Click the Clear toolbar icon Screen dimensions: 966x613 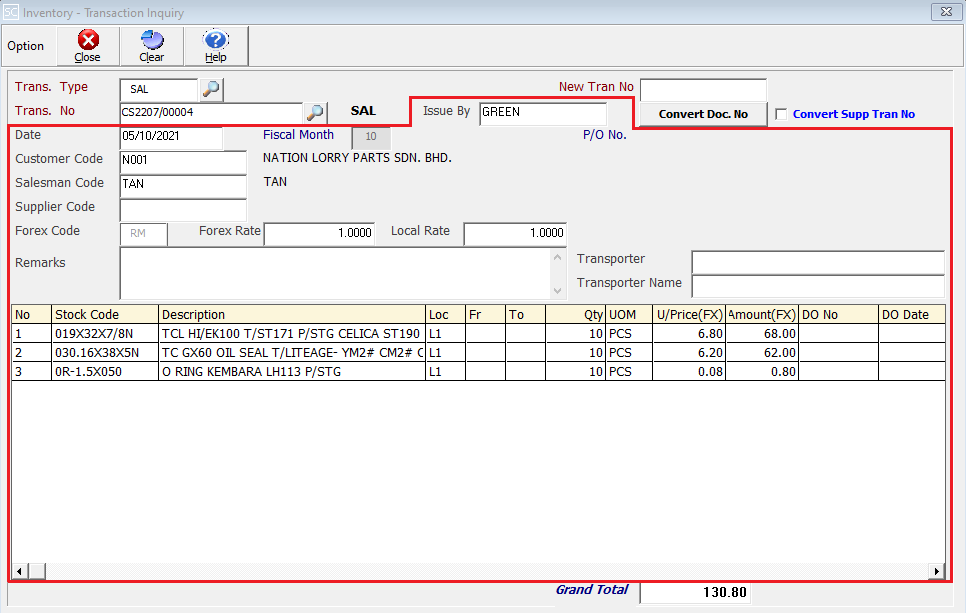click(x=152, y=46)
